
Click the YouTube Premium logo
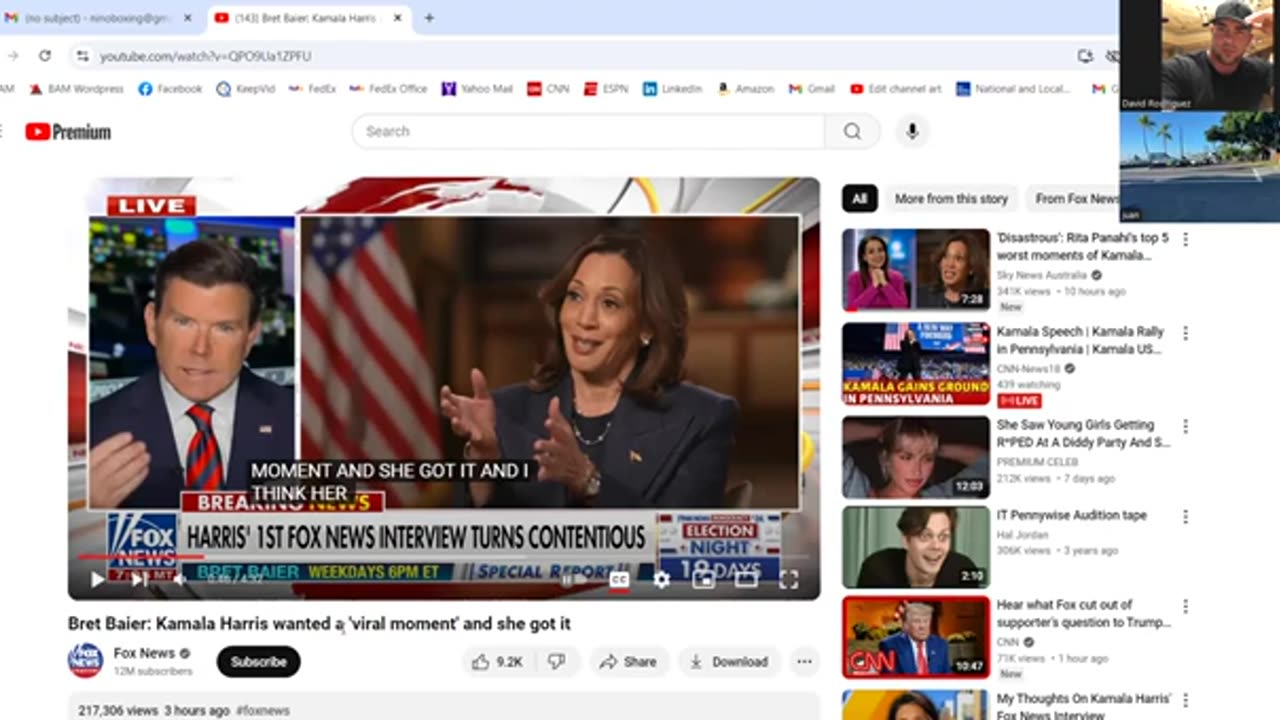point(68,132)
